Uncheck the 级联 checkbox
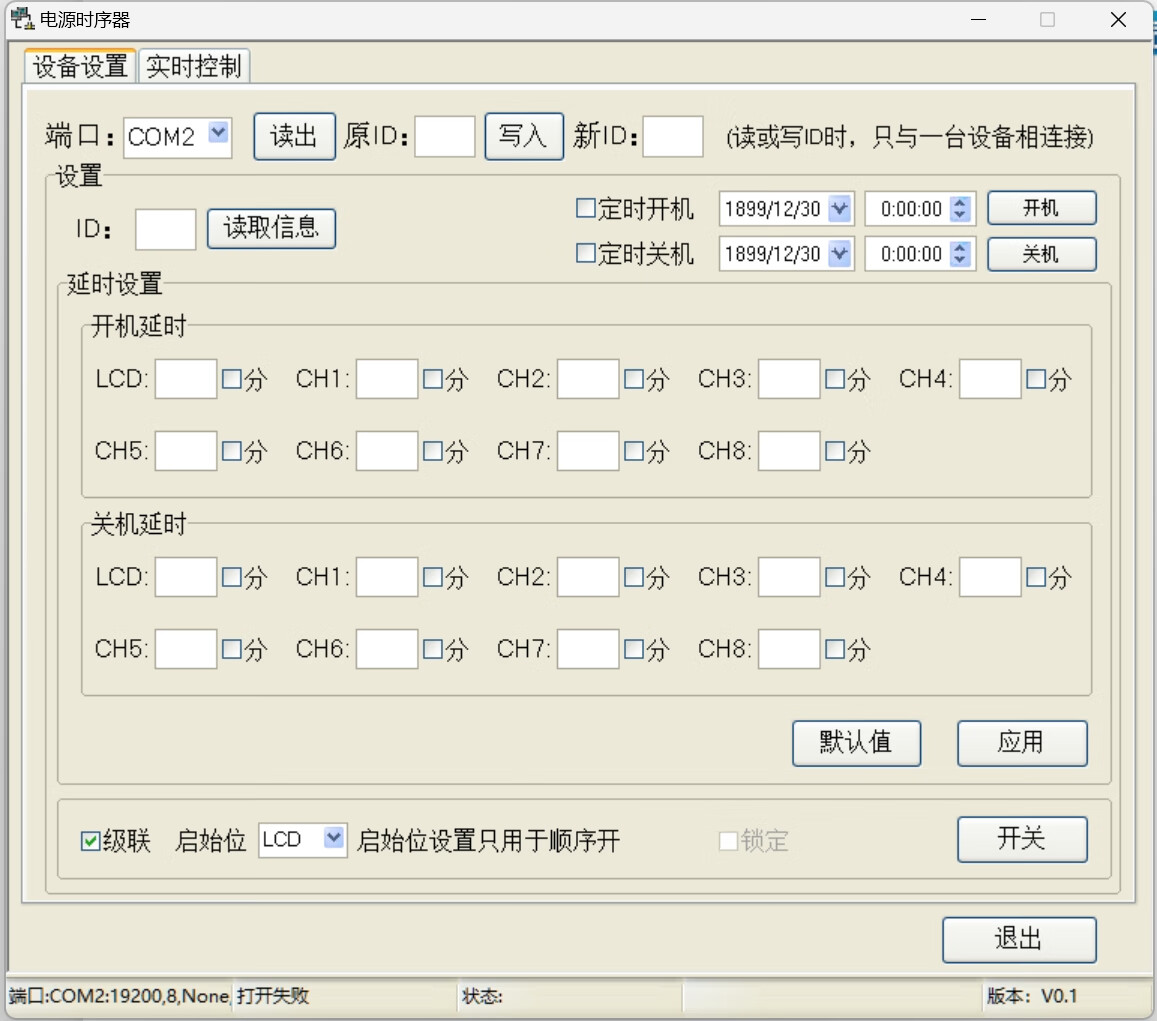The image size is (1157, 1021). [90, 841]
